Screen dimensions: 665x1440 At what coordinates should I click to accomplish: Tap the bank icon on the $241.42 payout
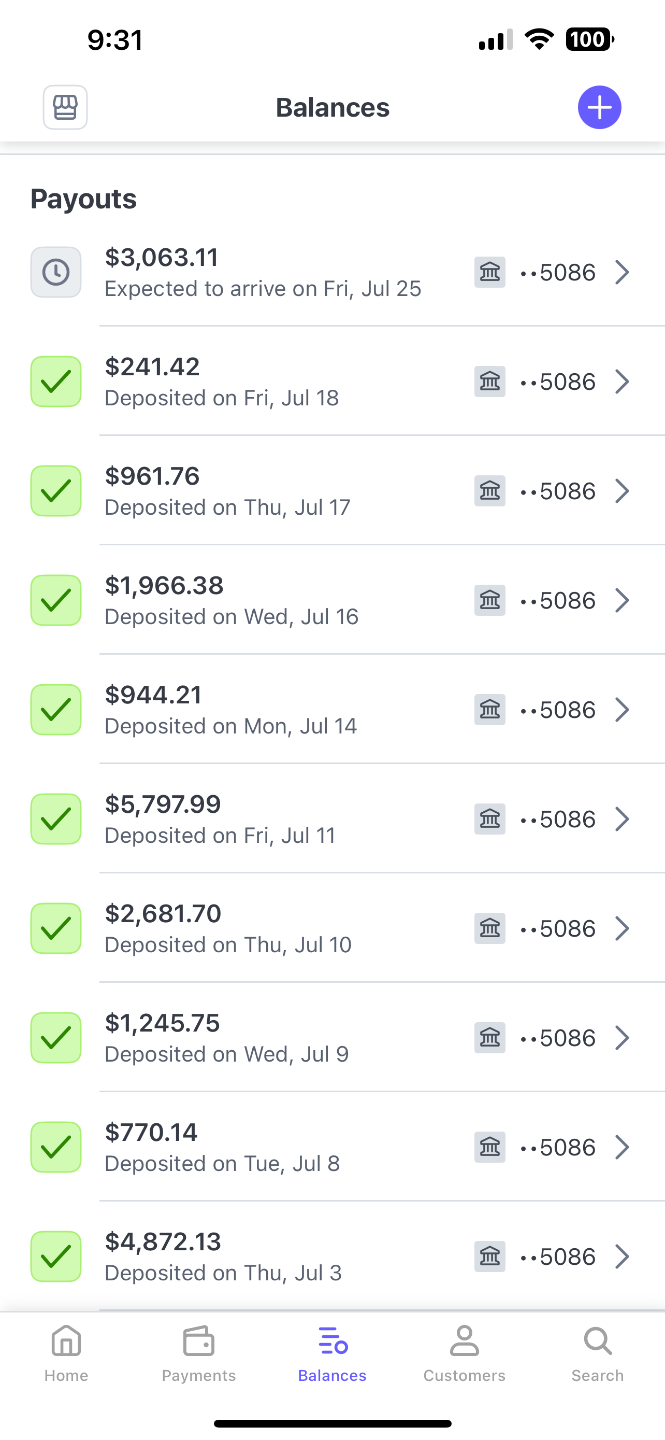[490, 381]
